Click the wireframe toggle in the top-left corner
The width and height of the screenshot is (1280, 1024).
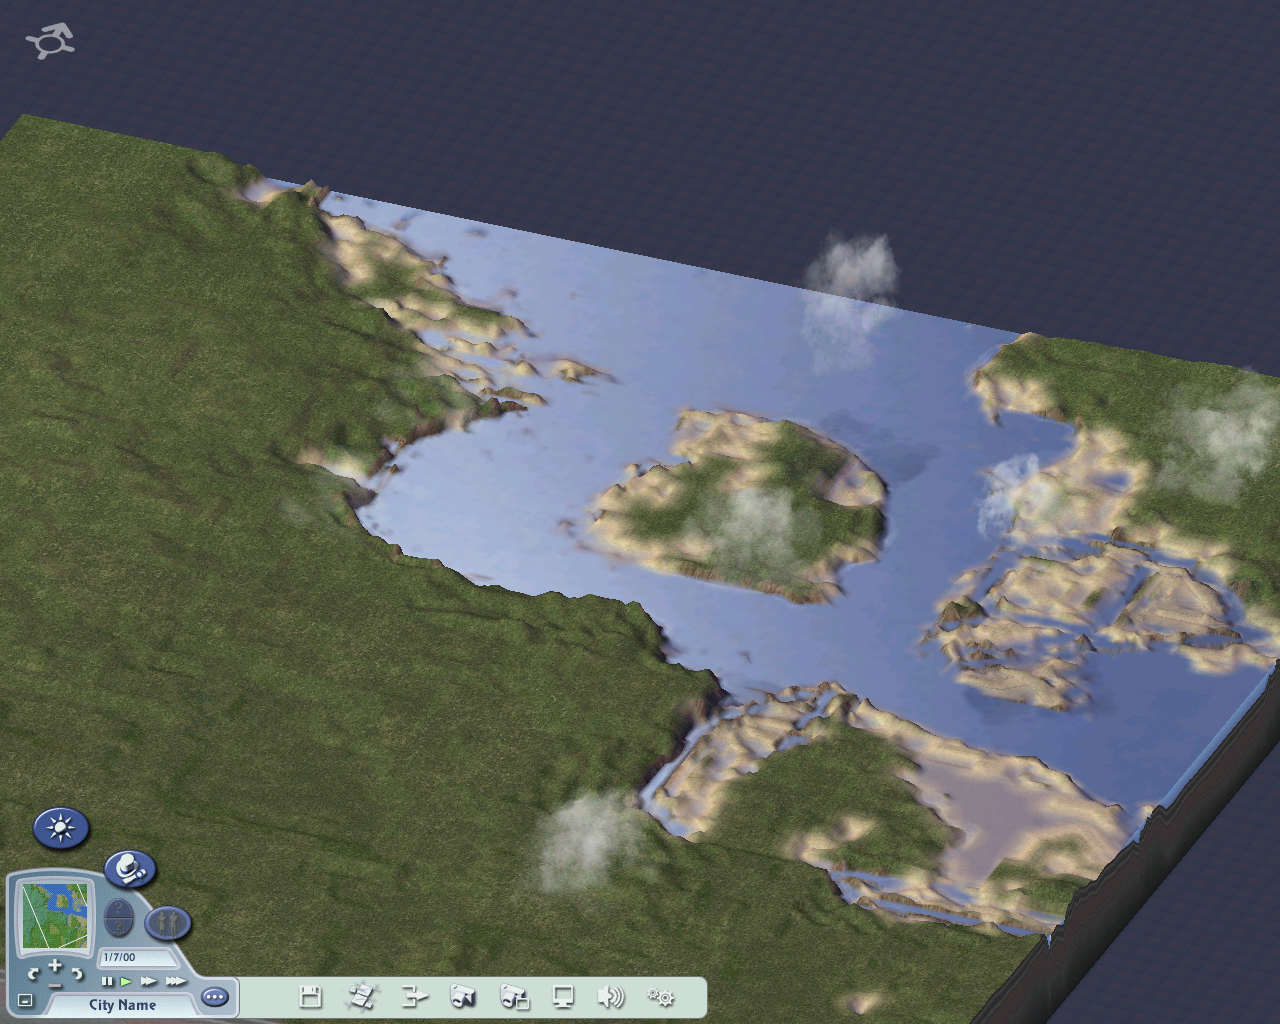tap(50, 42)
